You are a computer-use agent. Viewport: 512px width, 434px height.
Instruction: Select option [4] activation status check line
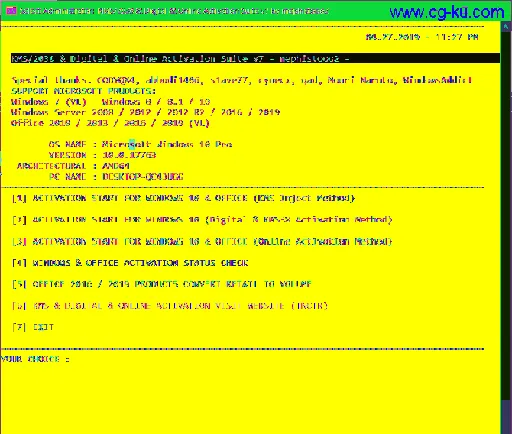pyautogui.click(x=130, y=263)
